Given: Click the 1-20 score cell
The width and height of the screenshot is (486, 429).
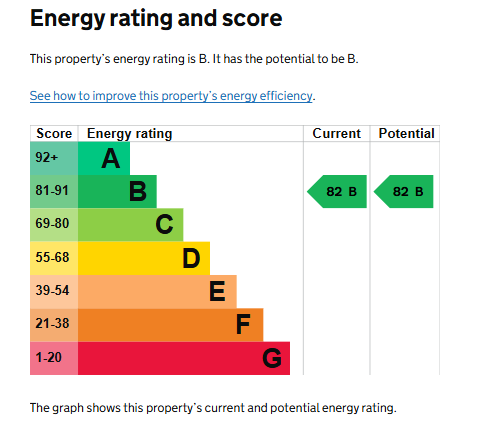Looking at the screenshot, I should pyautogui.click(x=54, y=358).
